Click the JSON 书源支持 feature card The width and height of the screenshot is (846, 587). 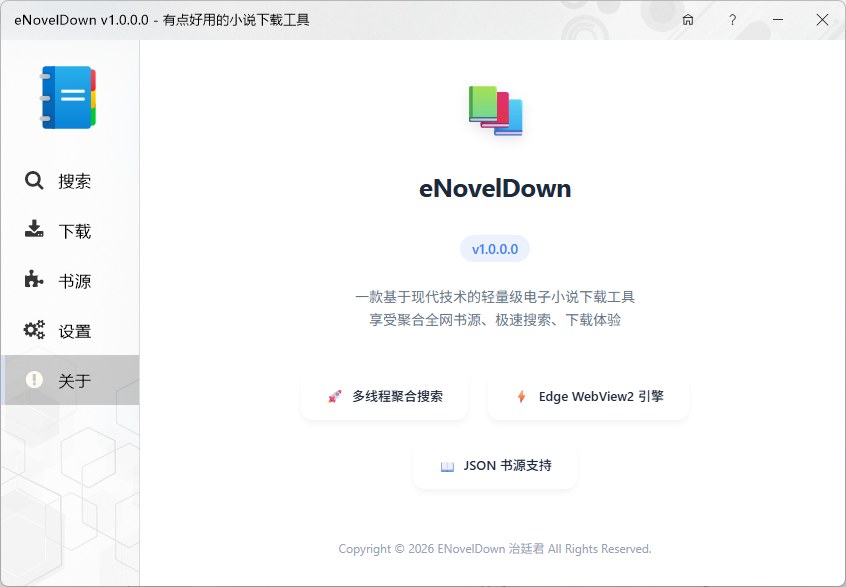pyautogui.click(x=495, y=465)
